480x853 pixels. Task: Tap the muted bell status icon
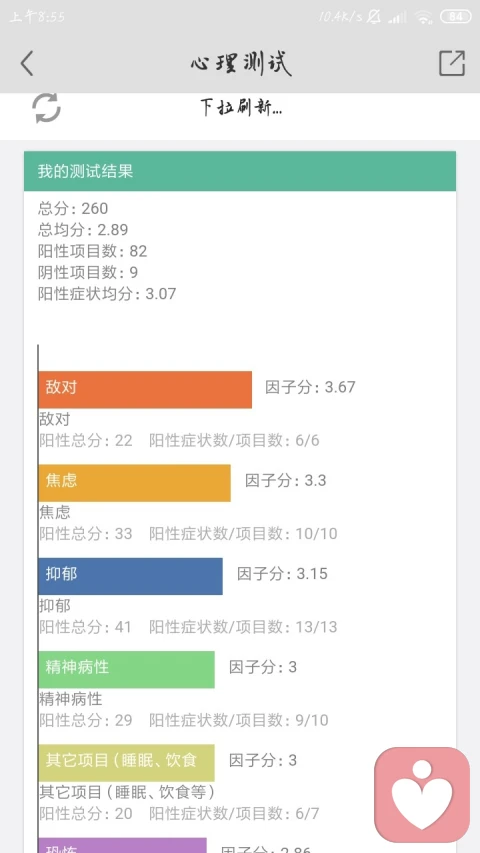point(374,17)
